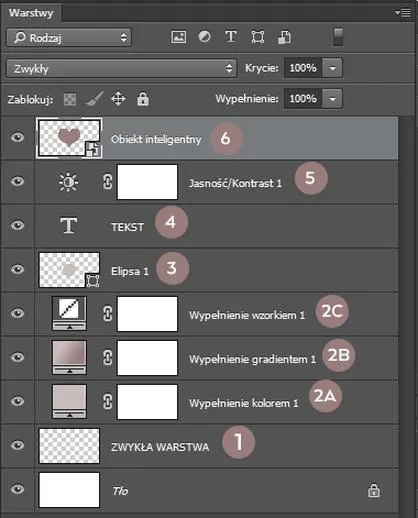Select the layer mask of Wypełnienie gradientem 1
Image resolution: width=418 pixels, height=518 pixels.
coord(147,358)
